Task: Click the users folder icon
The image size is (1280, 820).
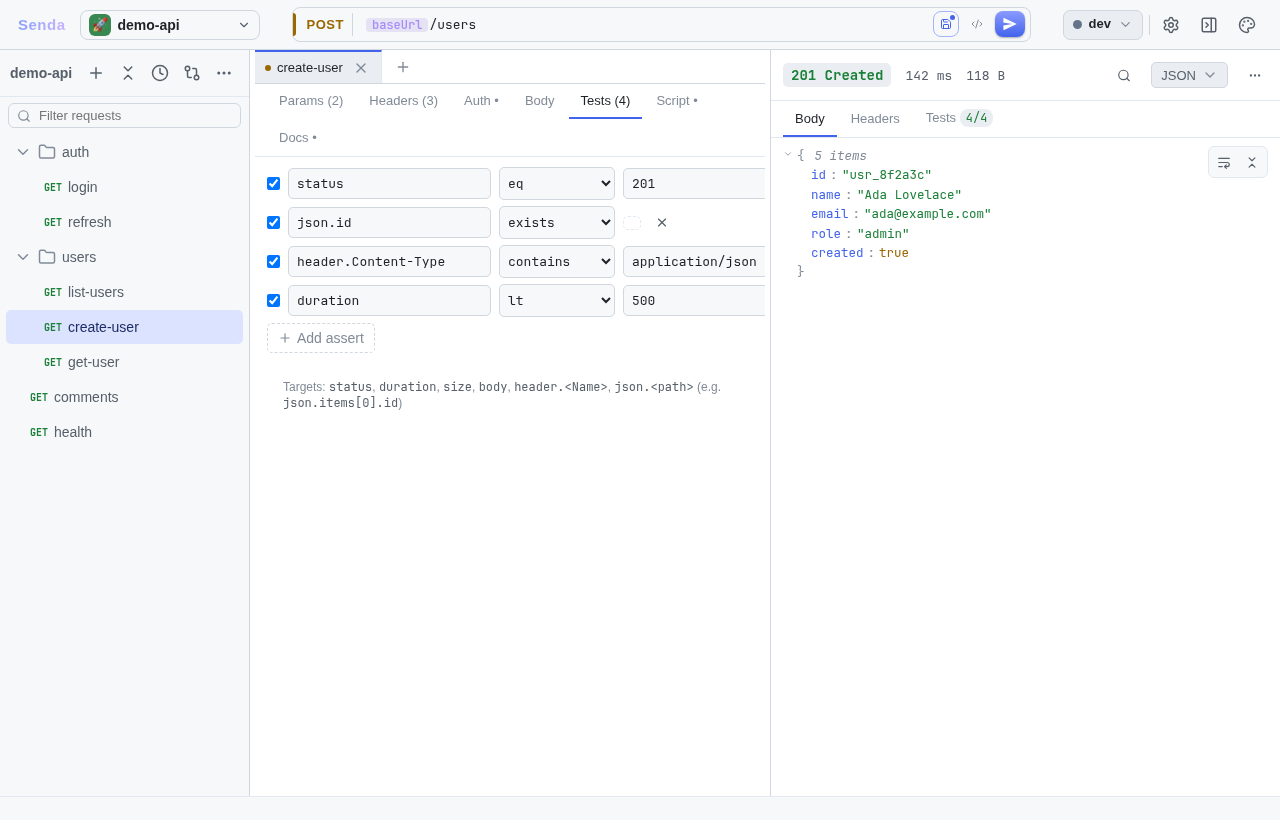Action: point(47,257)
